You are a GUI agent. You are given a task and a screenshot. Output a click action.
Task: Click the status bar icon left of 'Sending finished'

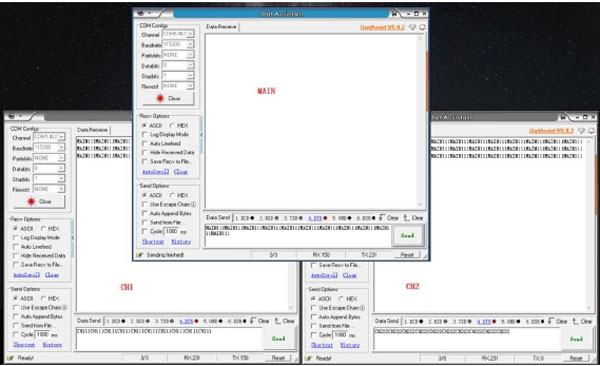click(140, 255)
